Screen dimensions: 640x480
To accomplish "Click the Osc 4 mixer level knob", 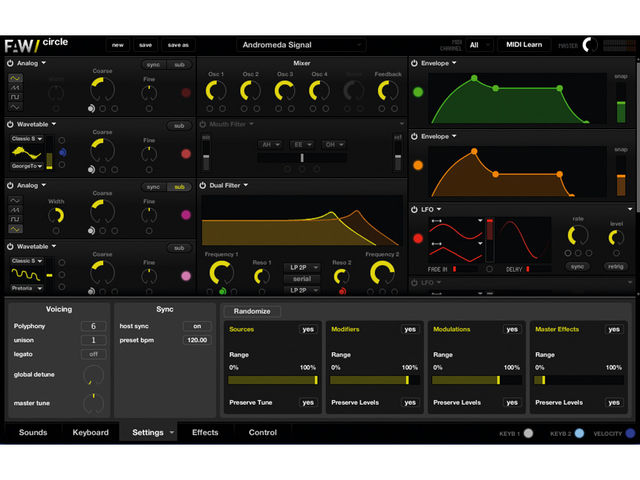I will (x=319, y=91).
